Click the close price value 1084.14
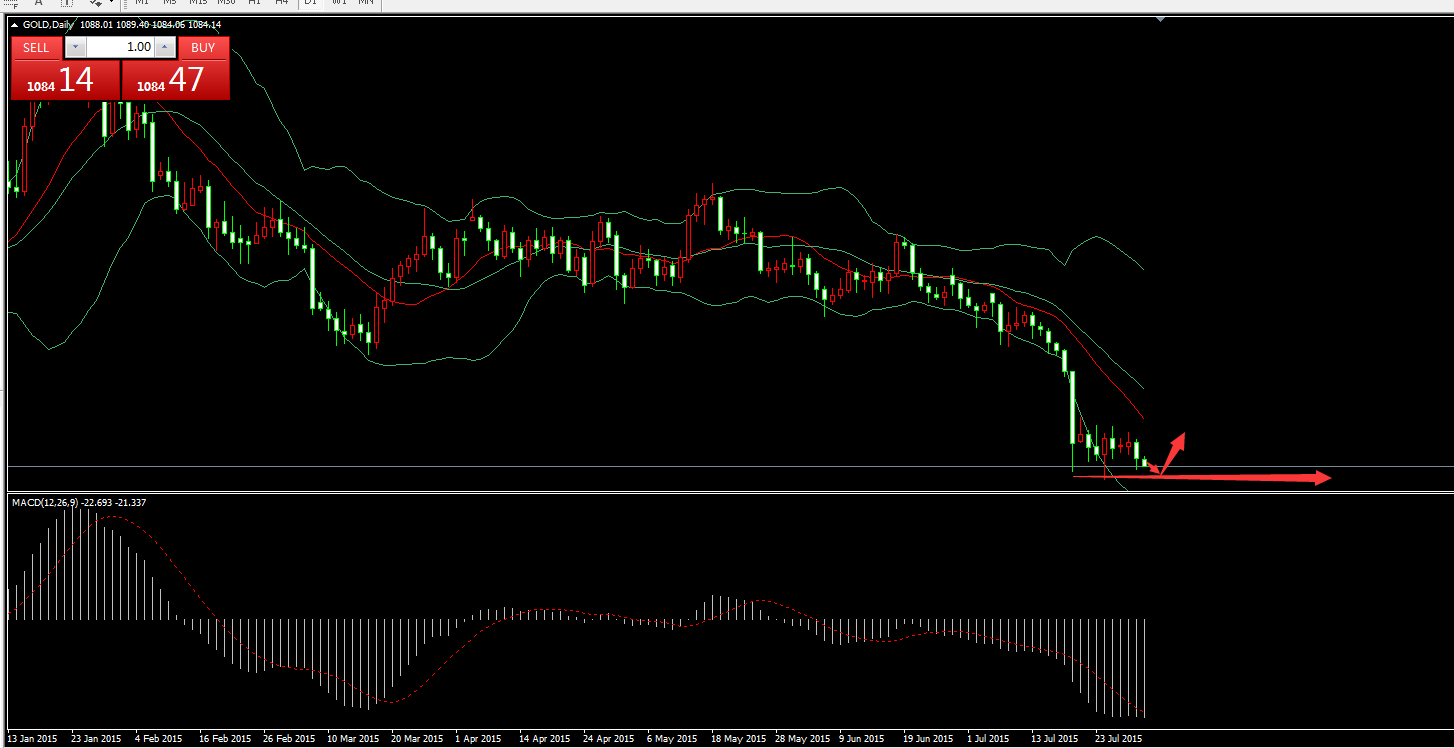Screen dimensions: 1454x748 (x=205, y=25)
